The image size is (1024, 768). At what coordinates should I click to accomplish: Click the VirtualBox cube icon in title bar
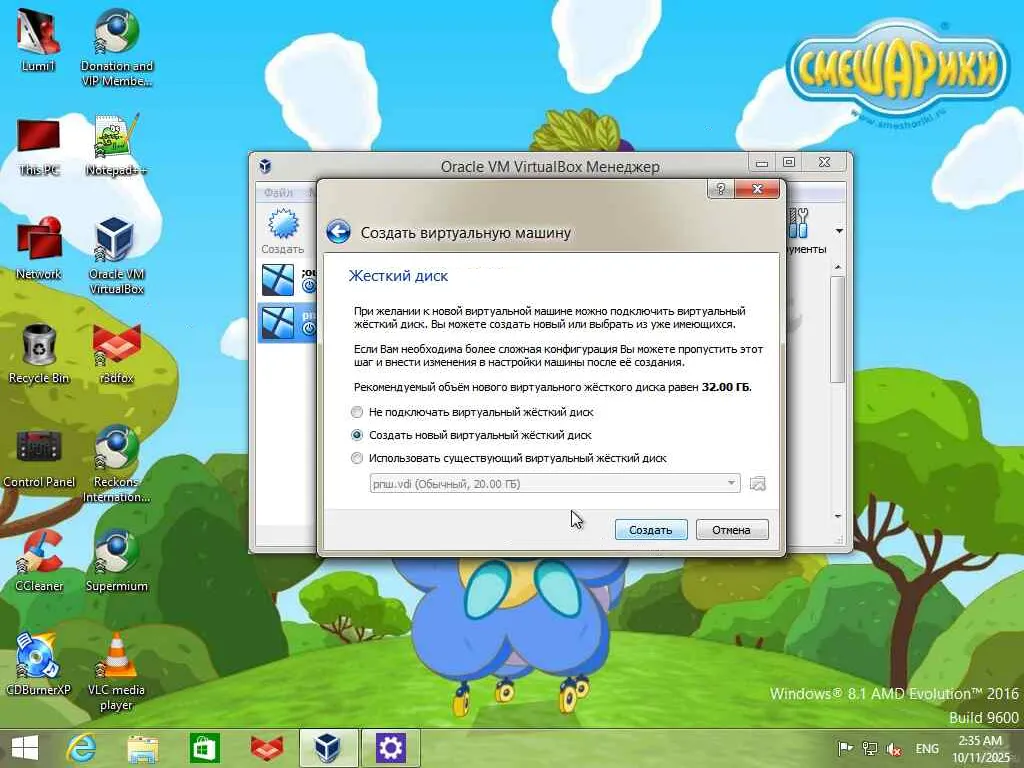265,166
